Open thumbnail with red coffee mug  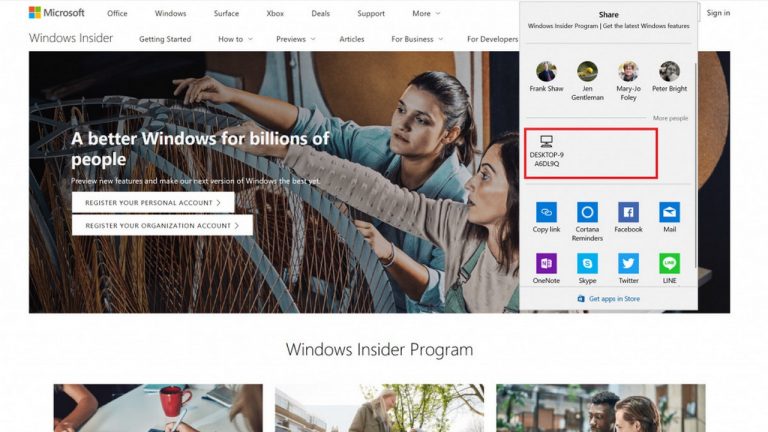pyautogui.click(x=158, y=408)
